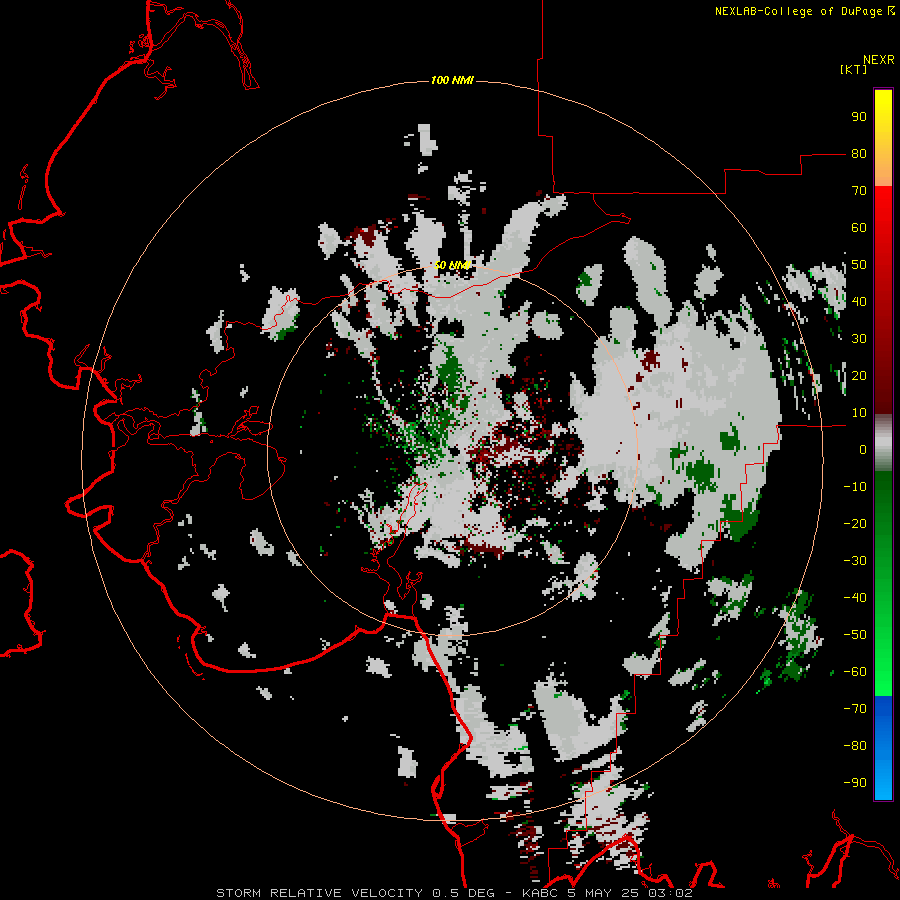
Task: Click the -70 value on velocity scale
Action: coord(855,709)
